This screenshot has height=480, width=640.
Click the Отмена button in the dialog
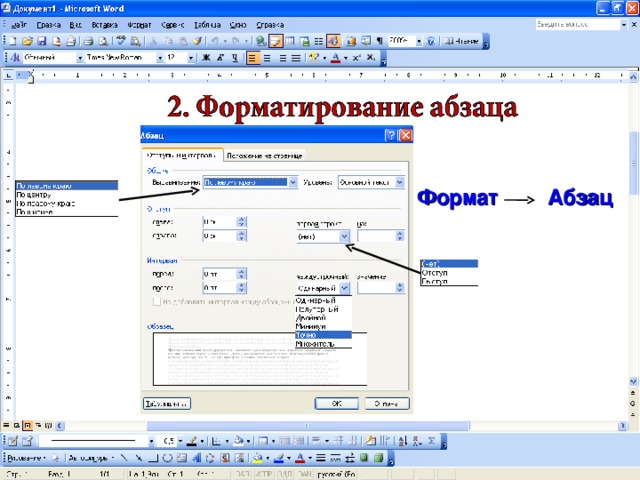pos(387,403)
